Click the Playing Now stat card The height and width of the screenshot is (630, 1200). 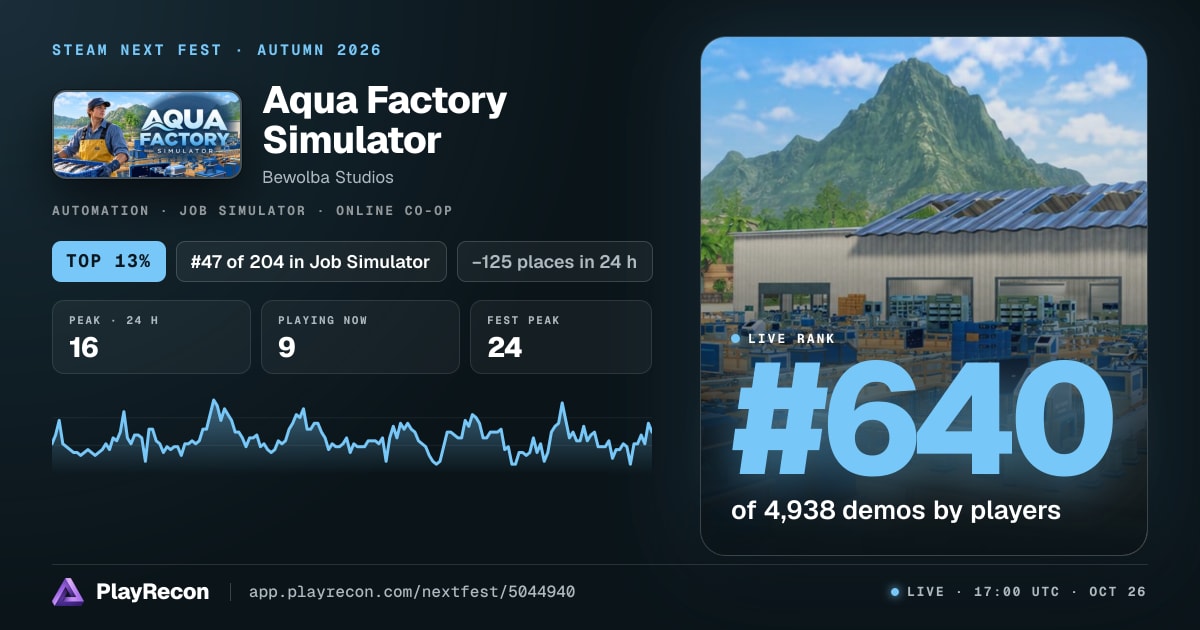click(360, 337)
